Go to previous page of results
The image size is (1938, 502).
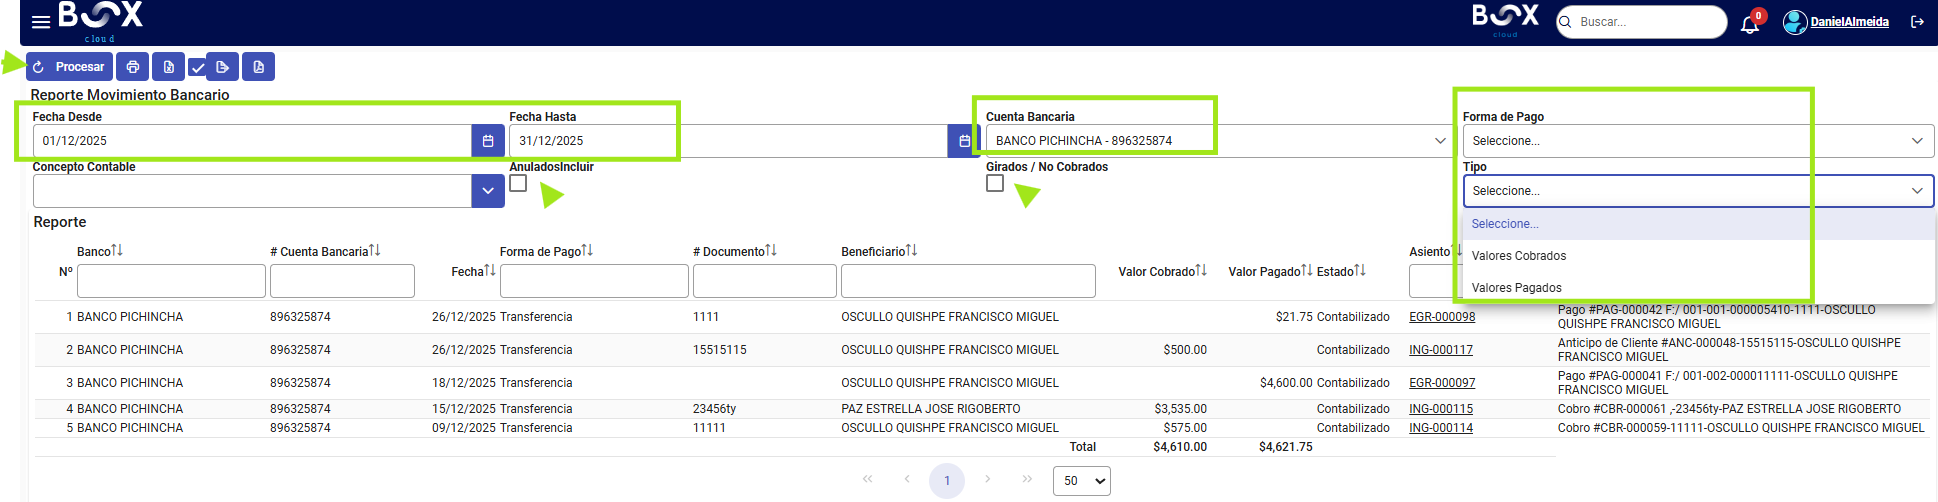pyautogui.click(x=907, y=479)
